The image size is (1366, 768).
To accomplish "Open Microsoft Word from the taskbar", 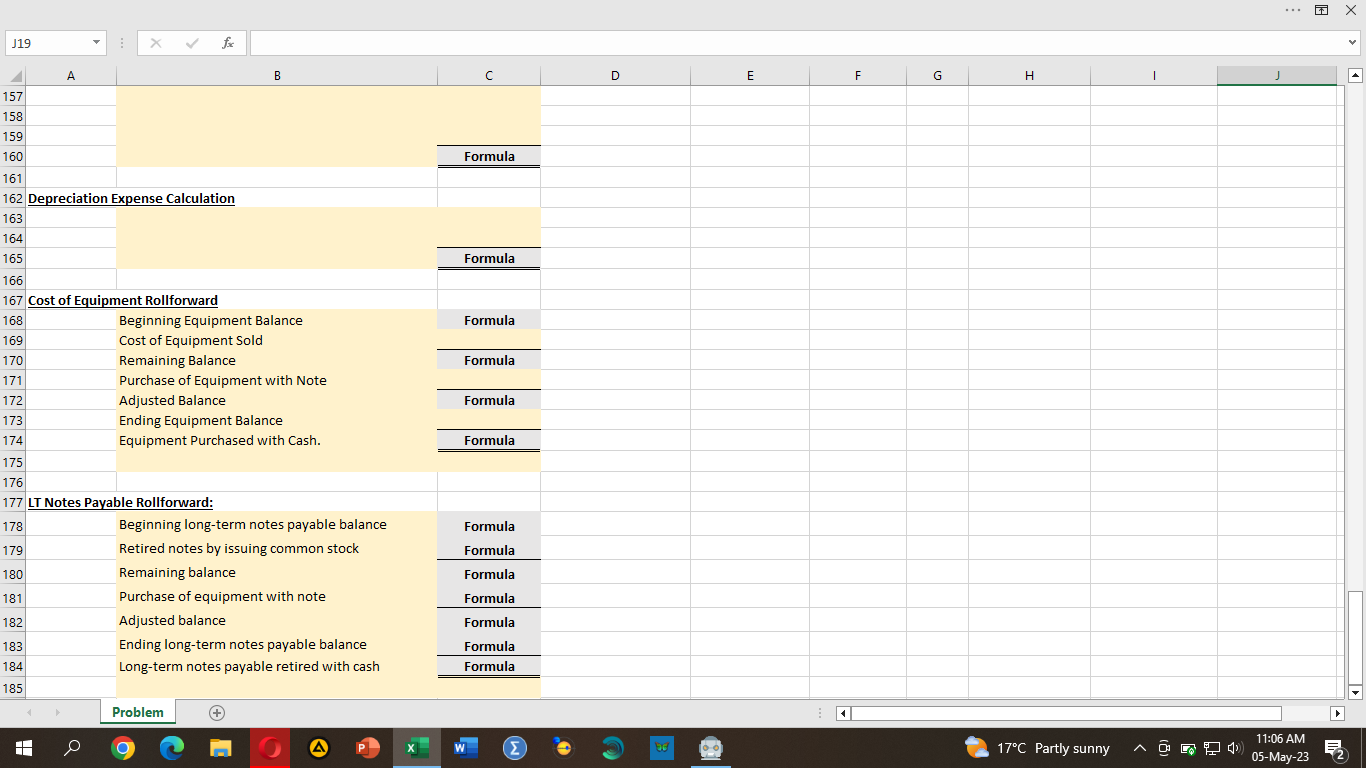I will point(465,748).
